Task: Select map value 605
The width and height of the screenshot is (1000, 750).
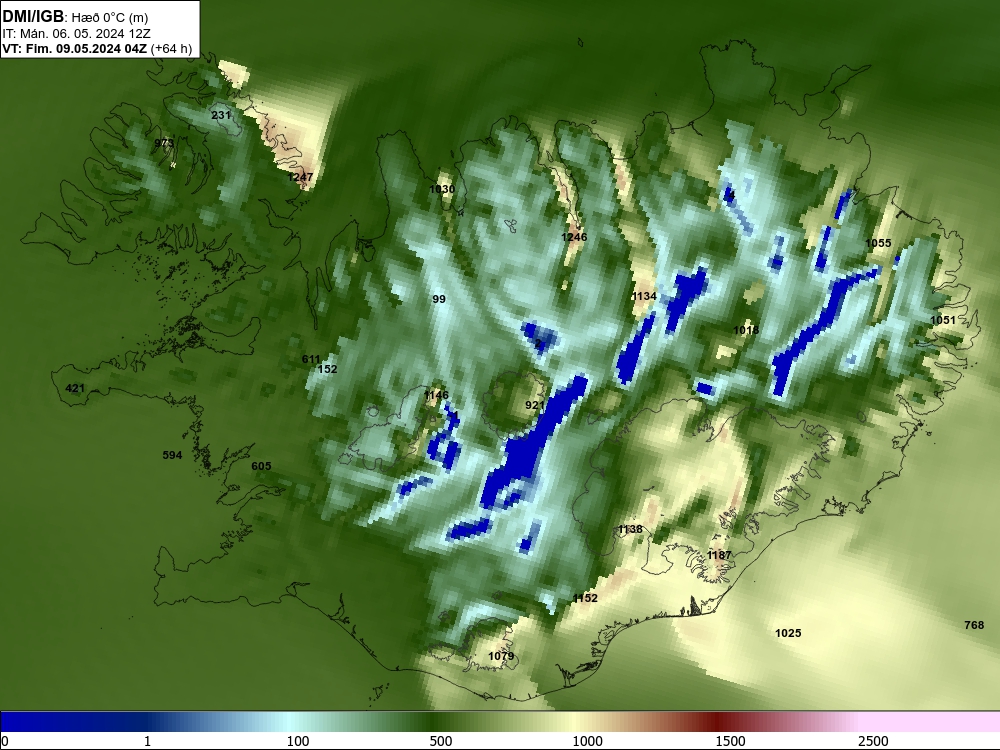Action: tap(261, 466)
